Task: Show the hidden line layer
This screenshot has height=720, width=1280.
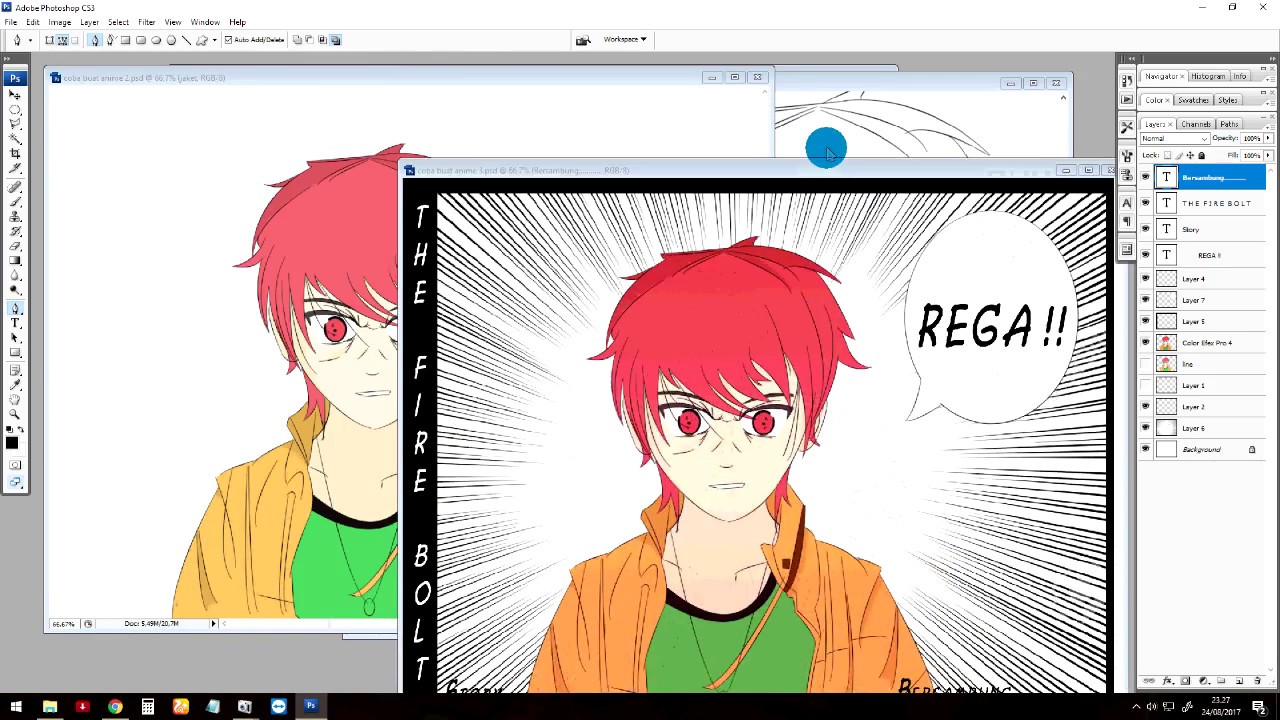Action: pos(1146,364)
